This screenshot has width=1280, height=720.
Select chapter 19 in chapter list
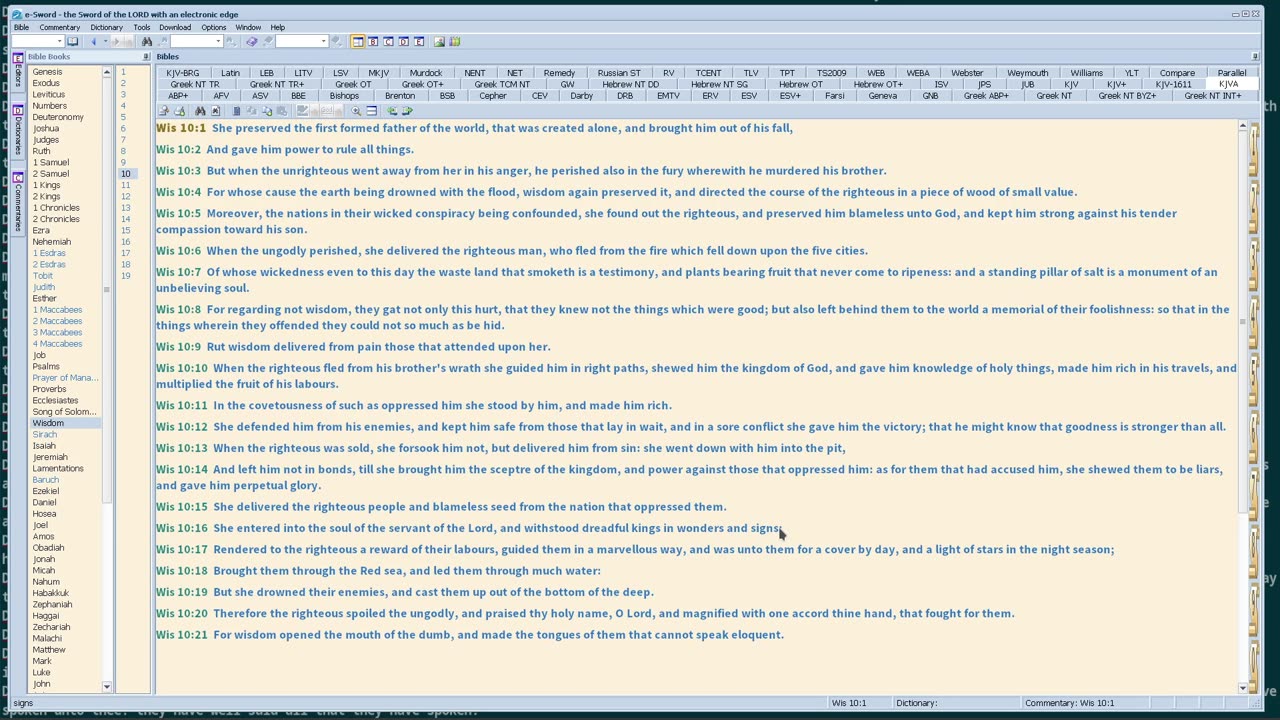point(126,276)
